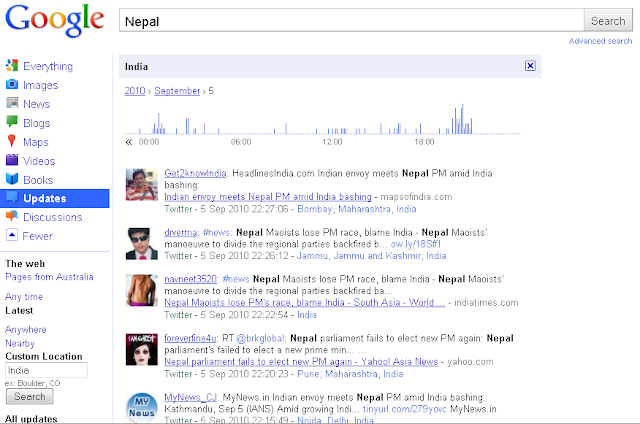Click the Discussions chat icon

(12, 216)
